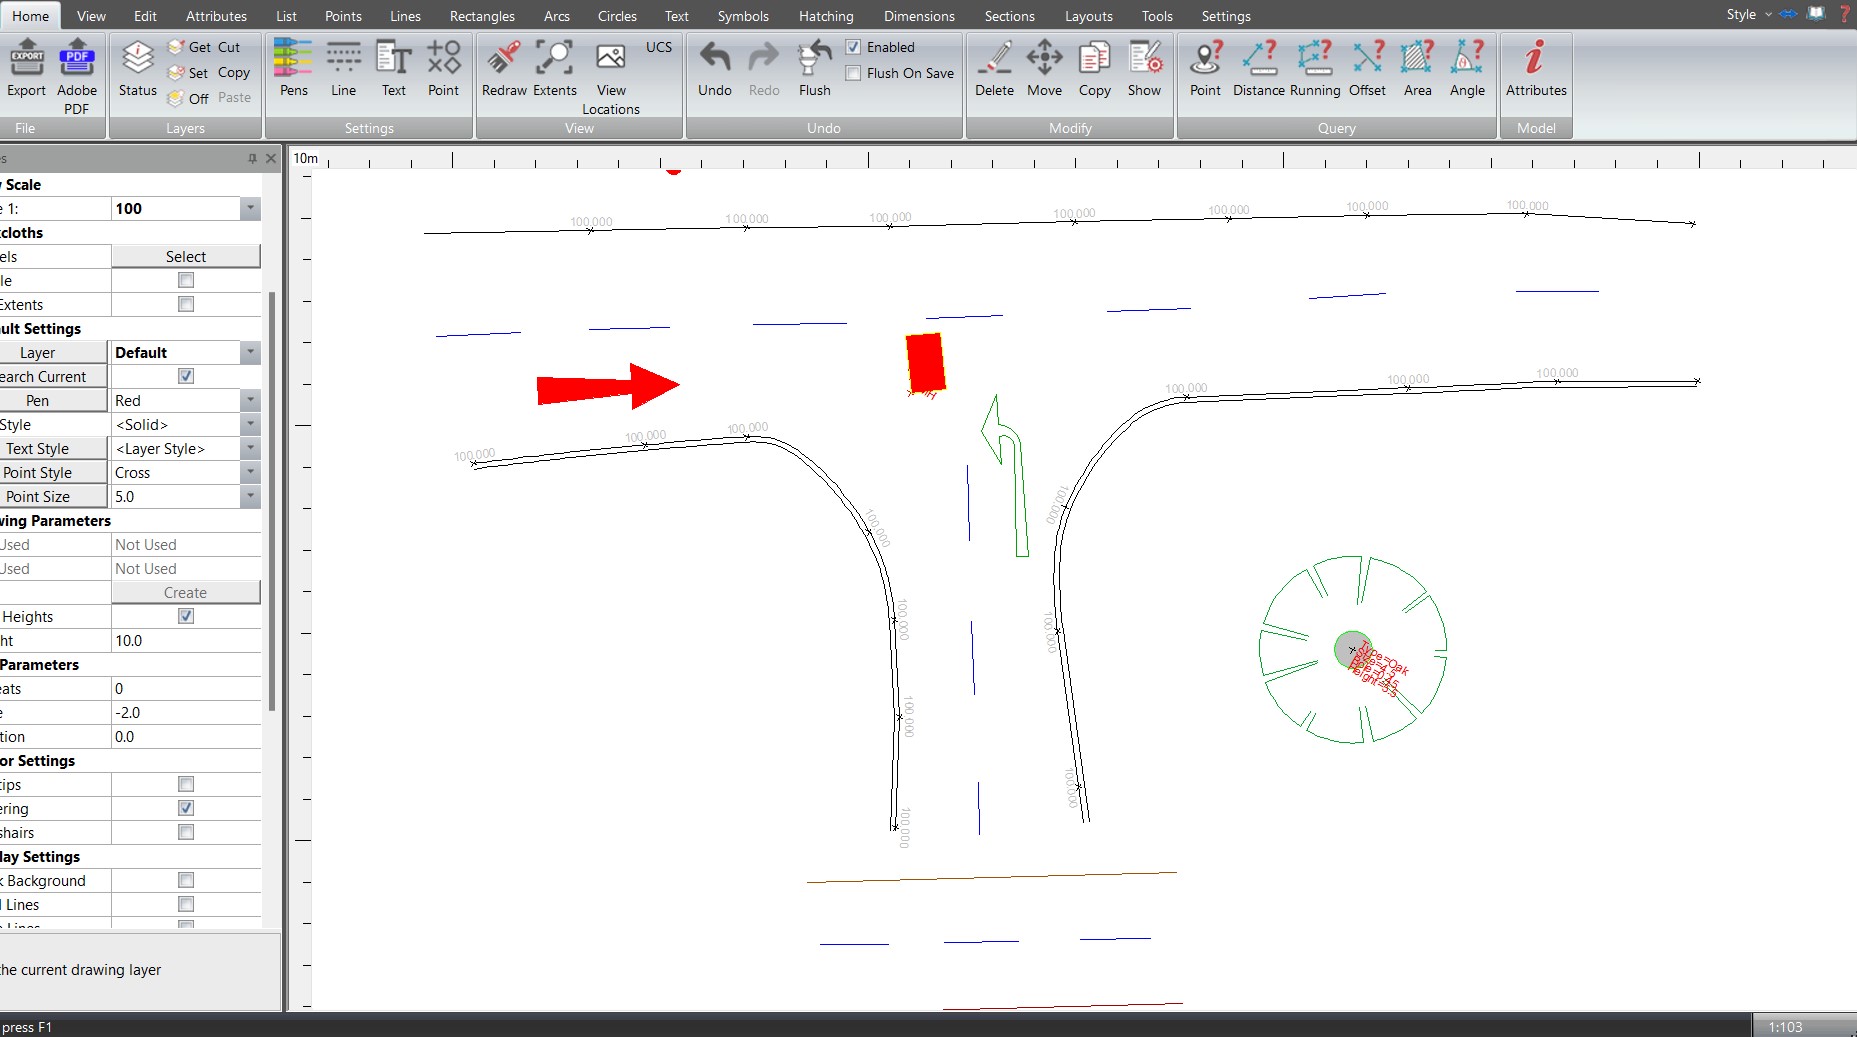Open the Dimensions ribbon tab
This screenshot has height=1037, width=1857.
coord(919,16)
